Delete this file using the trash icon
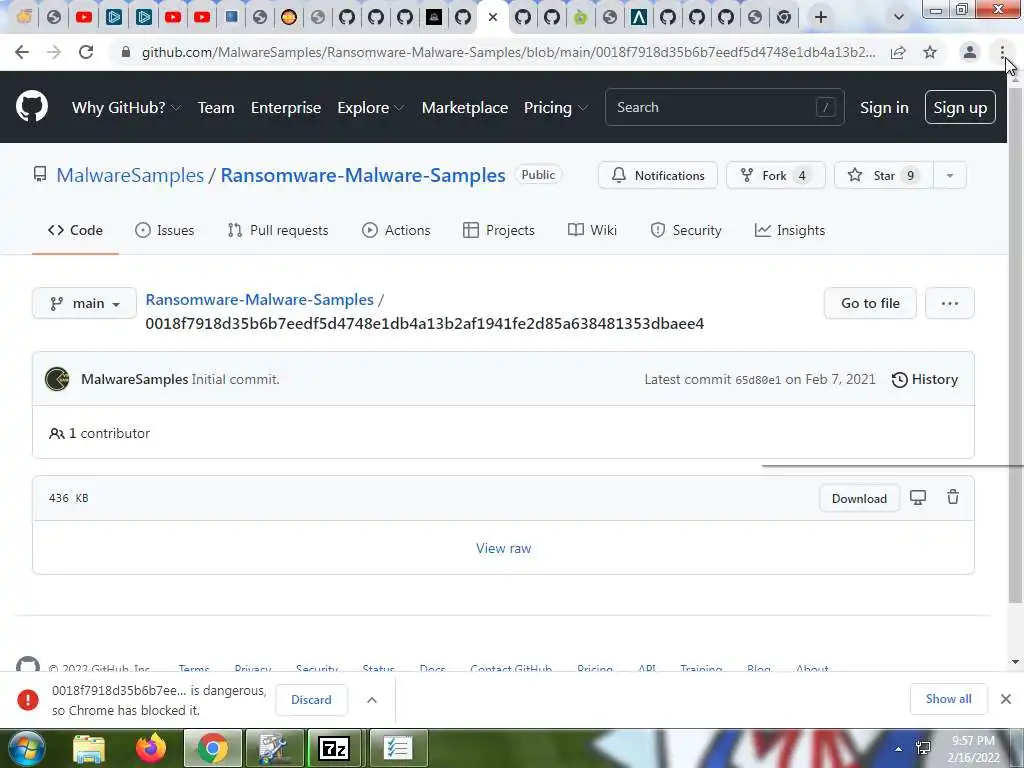This screenshot has width=1024, height=768. tap(953, 498)
